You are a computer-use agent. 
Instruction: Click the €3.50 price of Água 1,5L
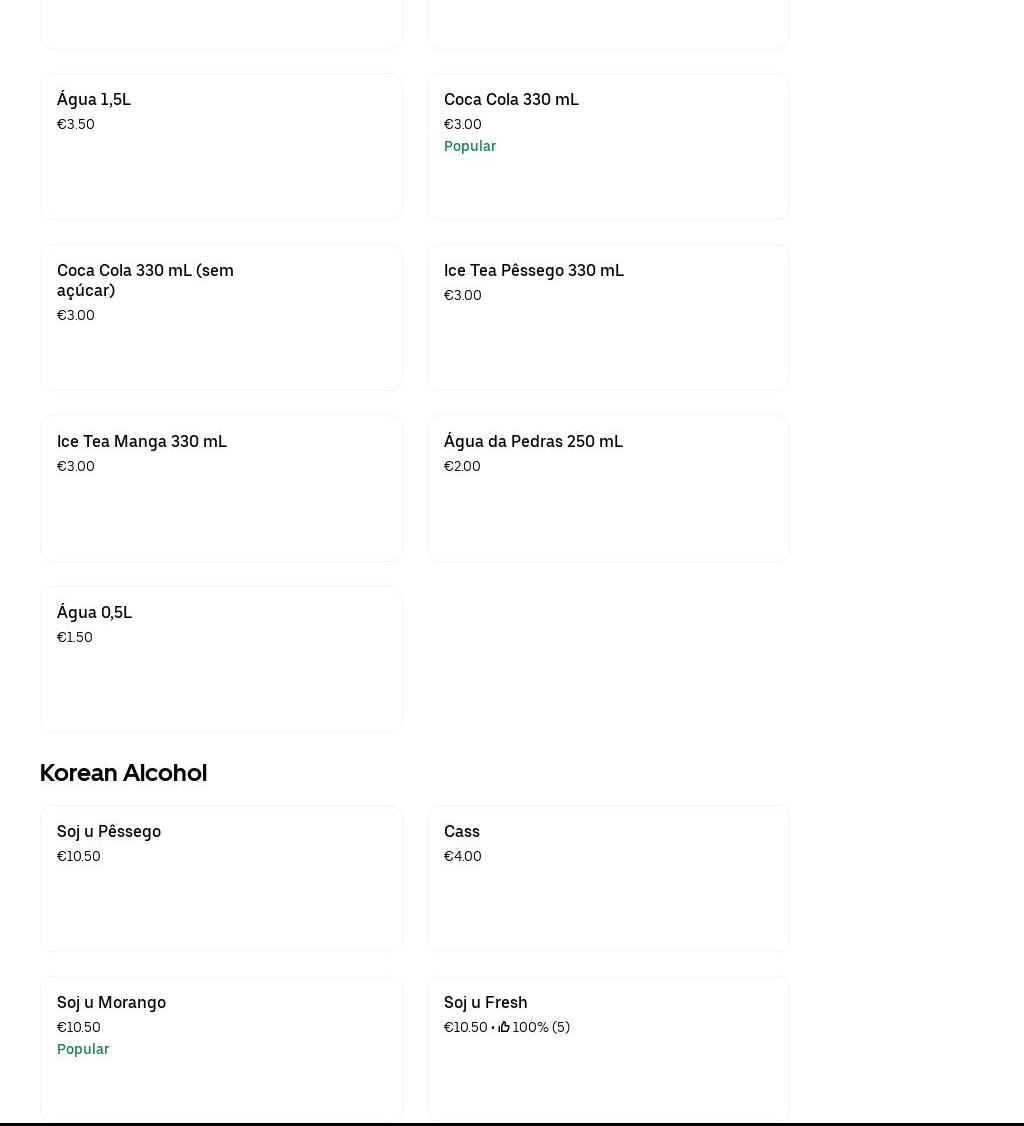pyautogui.click(x=76, y=124)
